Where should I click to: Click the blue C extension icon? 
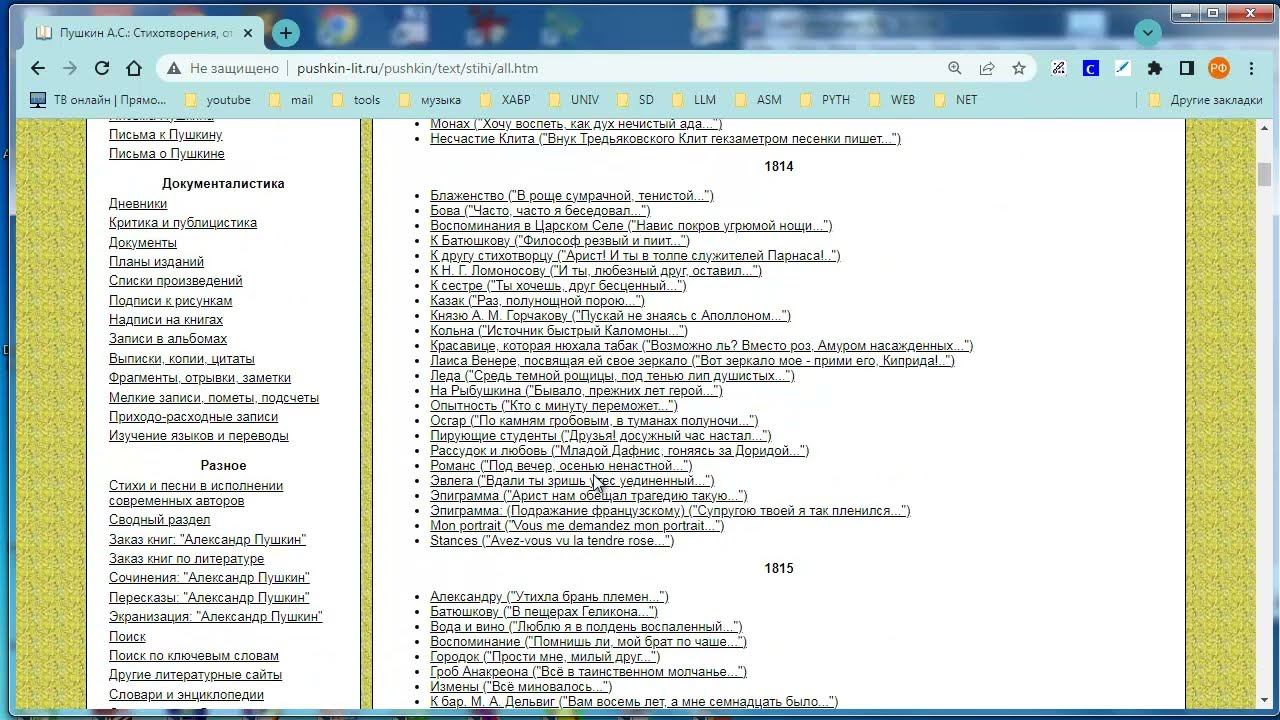pyautogui.click(x=1091, y=68)
